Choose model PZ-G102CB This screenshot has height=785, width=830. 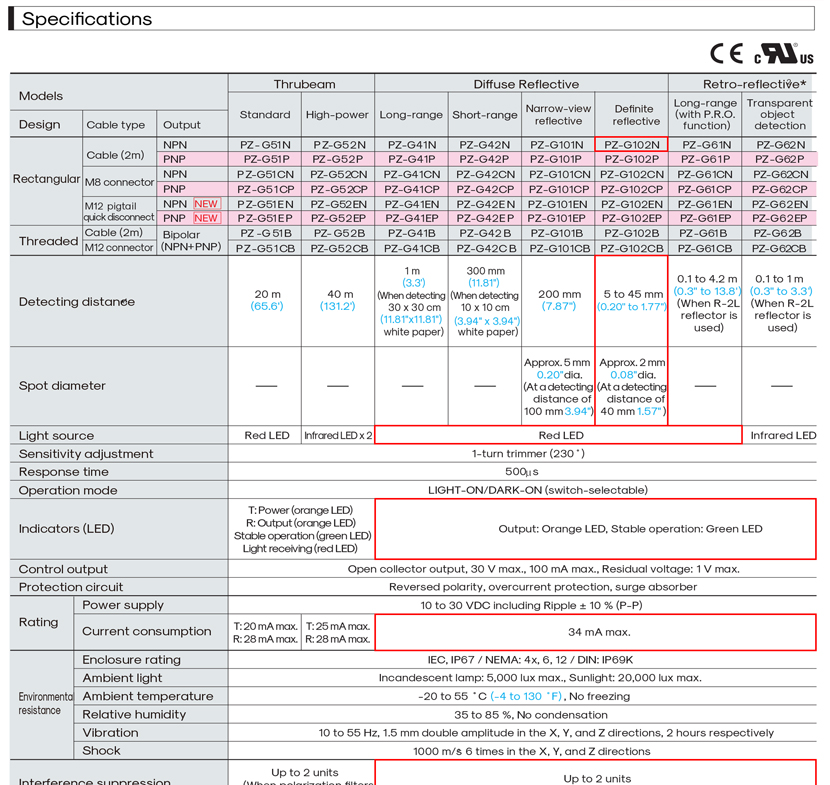click(631, 249)
